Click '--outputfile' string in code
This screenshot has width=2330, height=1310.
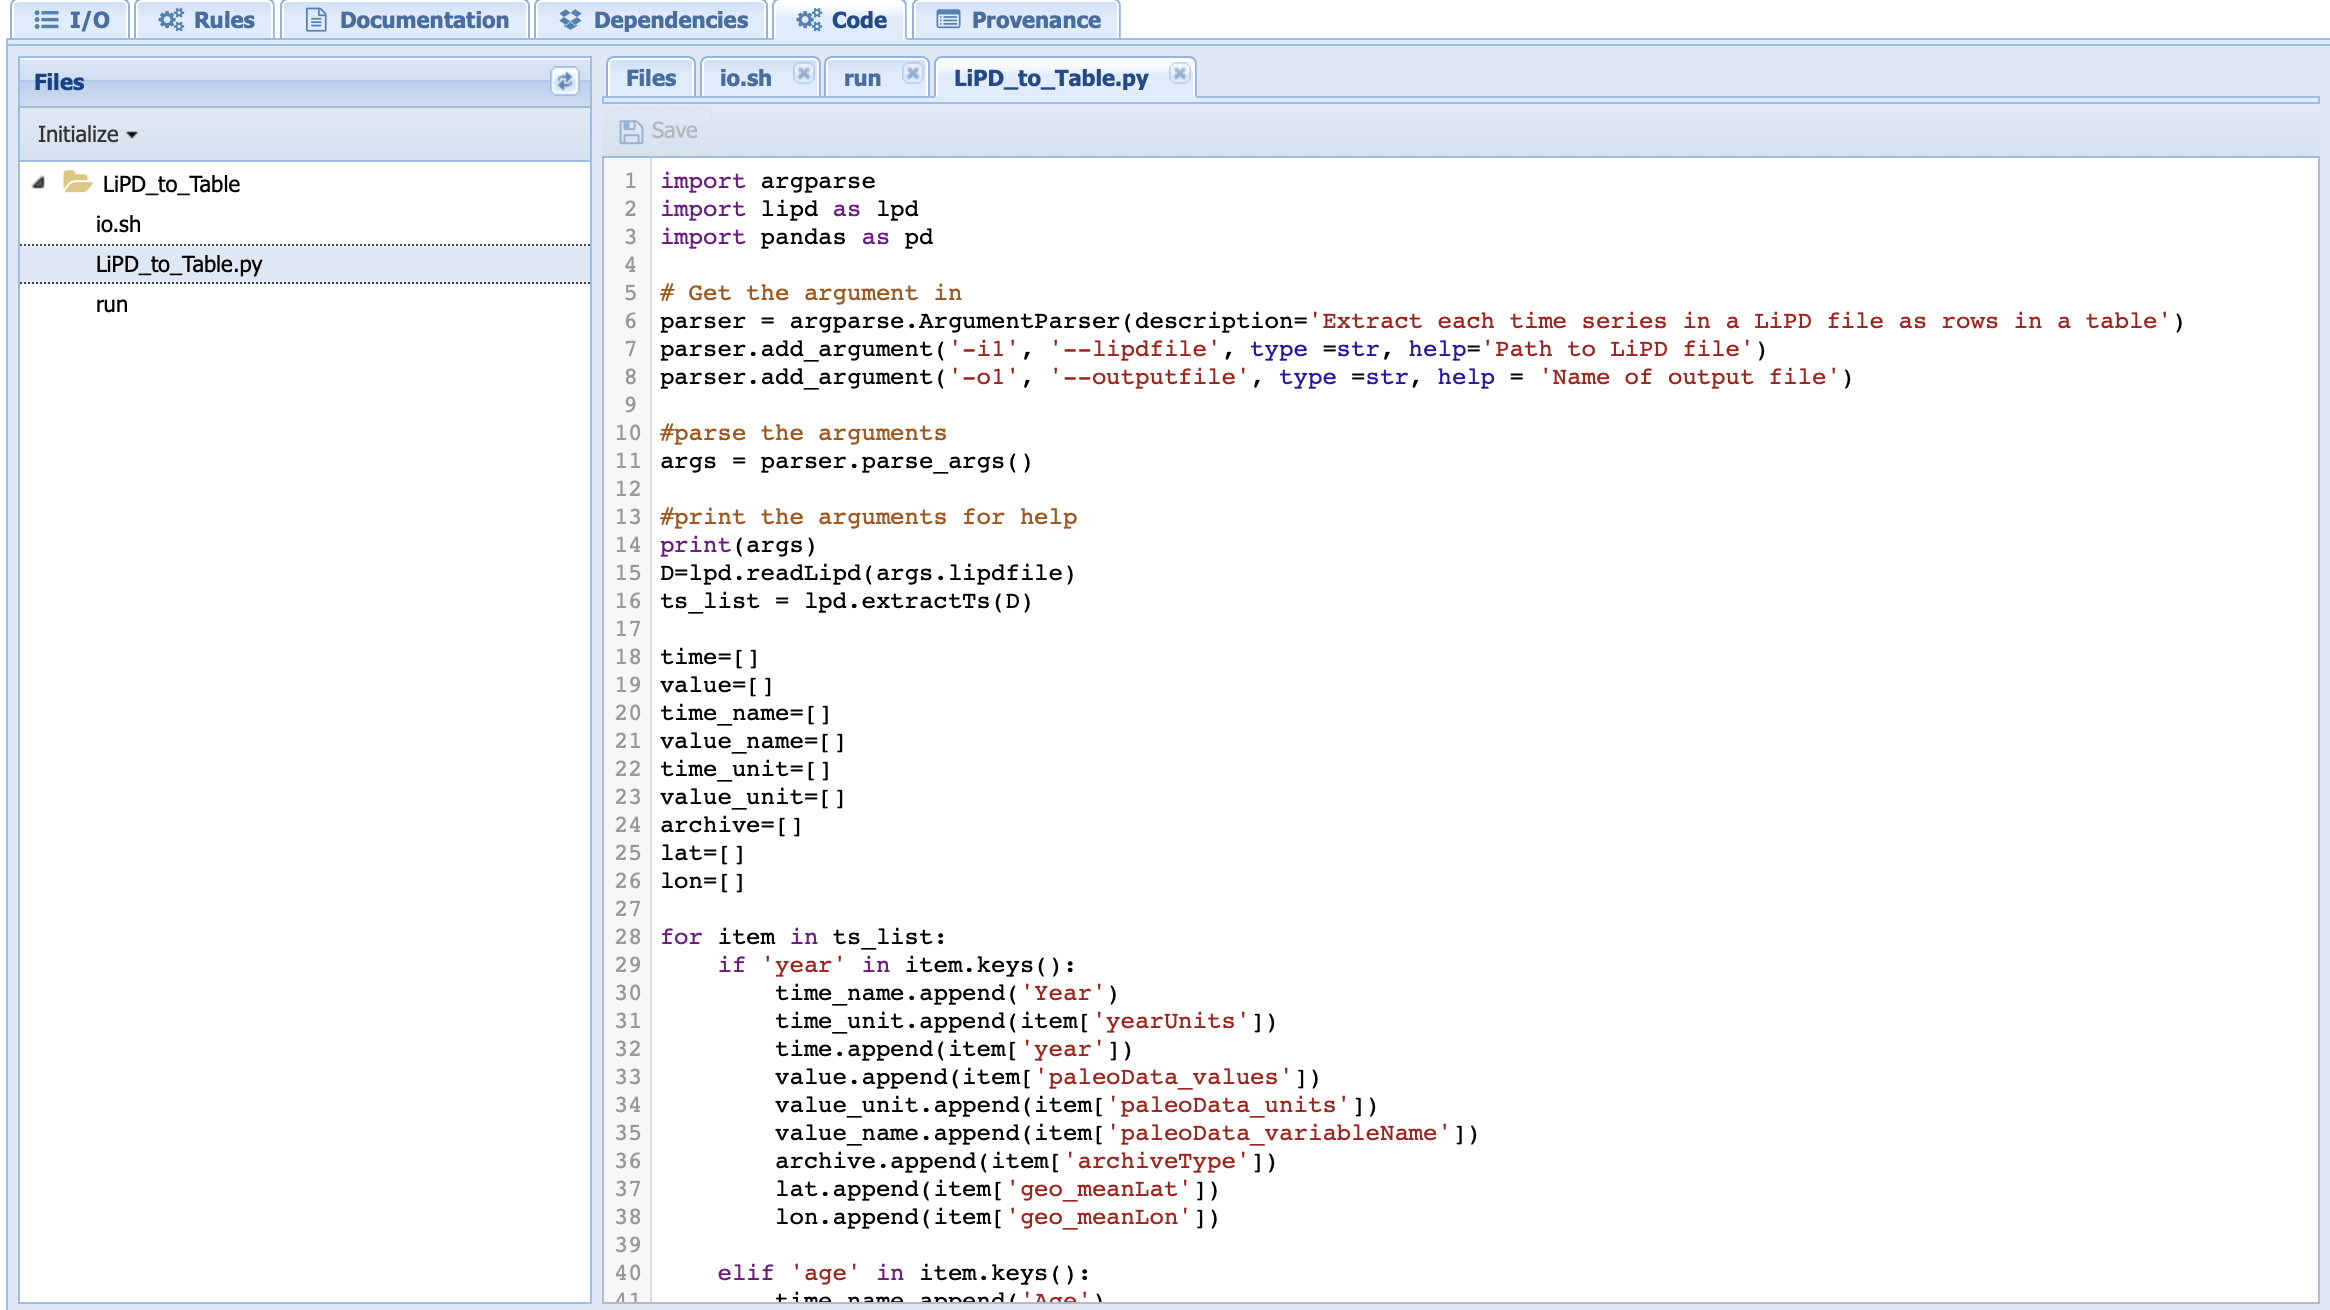tap(1150, 377)
